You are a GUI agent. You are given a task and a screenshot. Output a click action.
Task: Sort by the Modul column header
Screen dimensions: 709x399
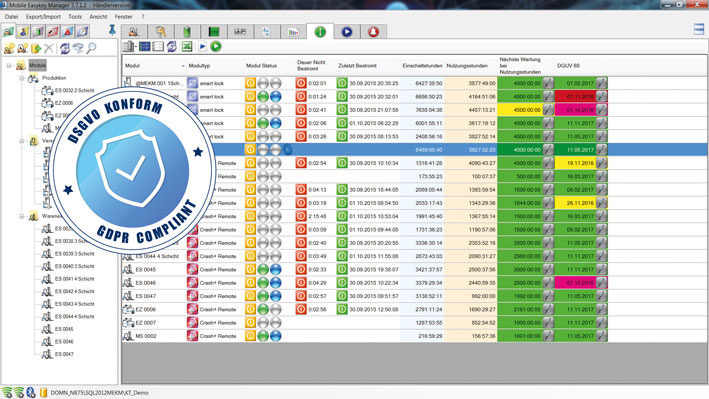point(154,66)
